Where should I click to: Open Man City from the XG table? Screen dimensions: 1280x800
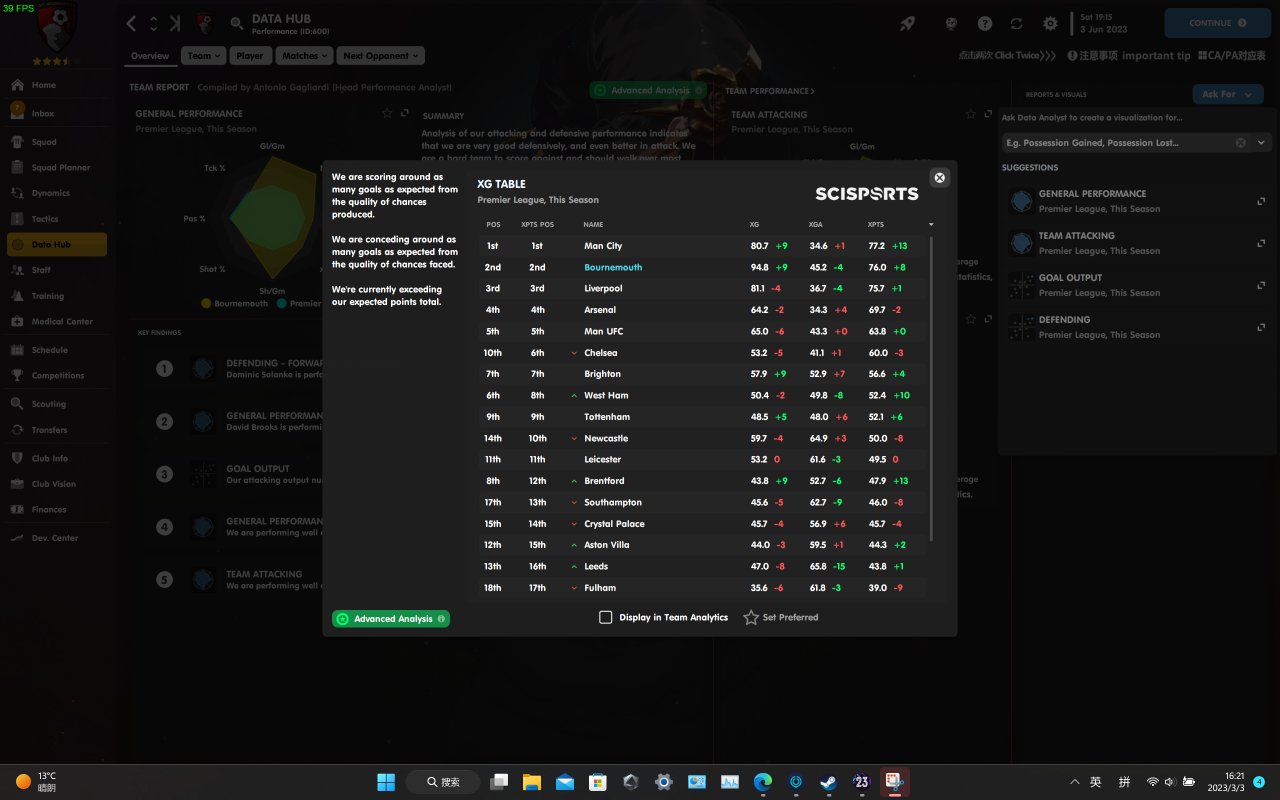pos(603,246)
